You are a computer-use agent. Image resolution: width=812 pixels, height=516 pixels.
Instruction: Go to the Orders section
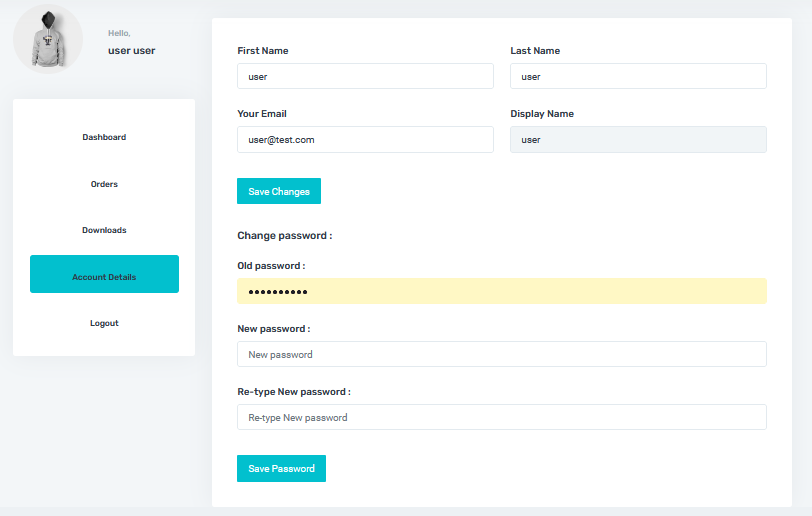tap(104, 184)
